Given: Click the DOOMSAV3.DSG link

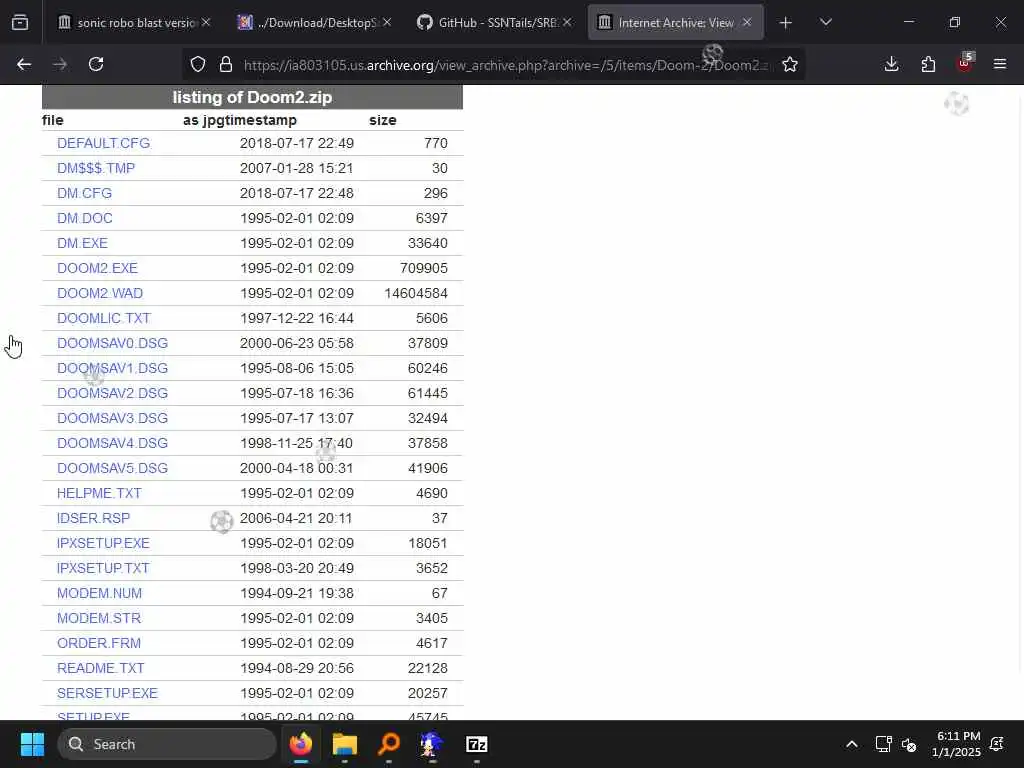Looking at the screenshot, I should 112,418.
